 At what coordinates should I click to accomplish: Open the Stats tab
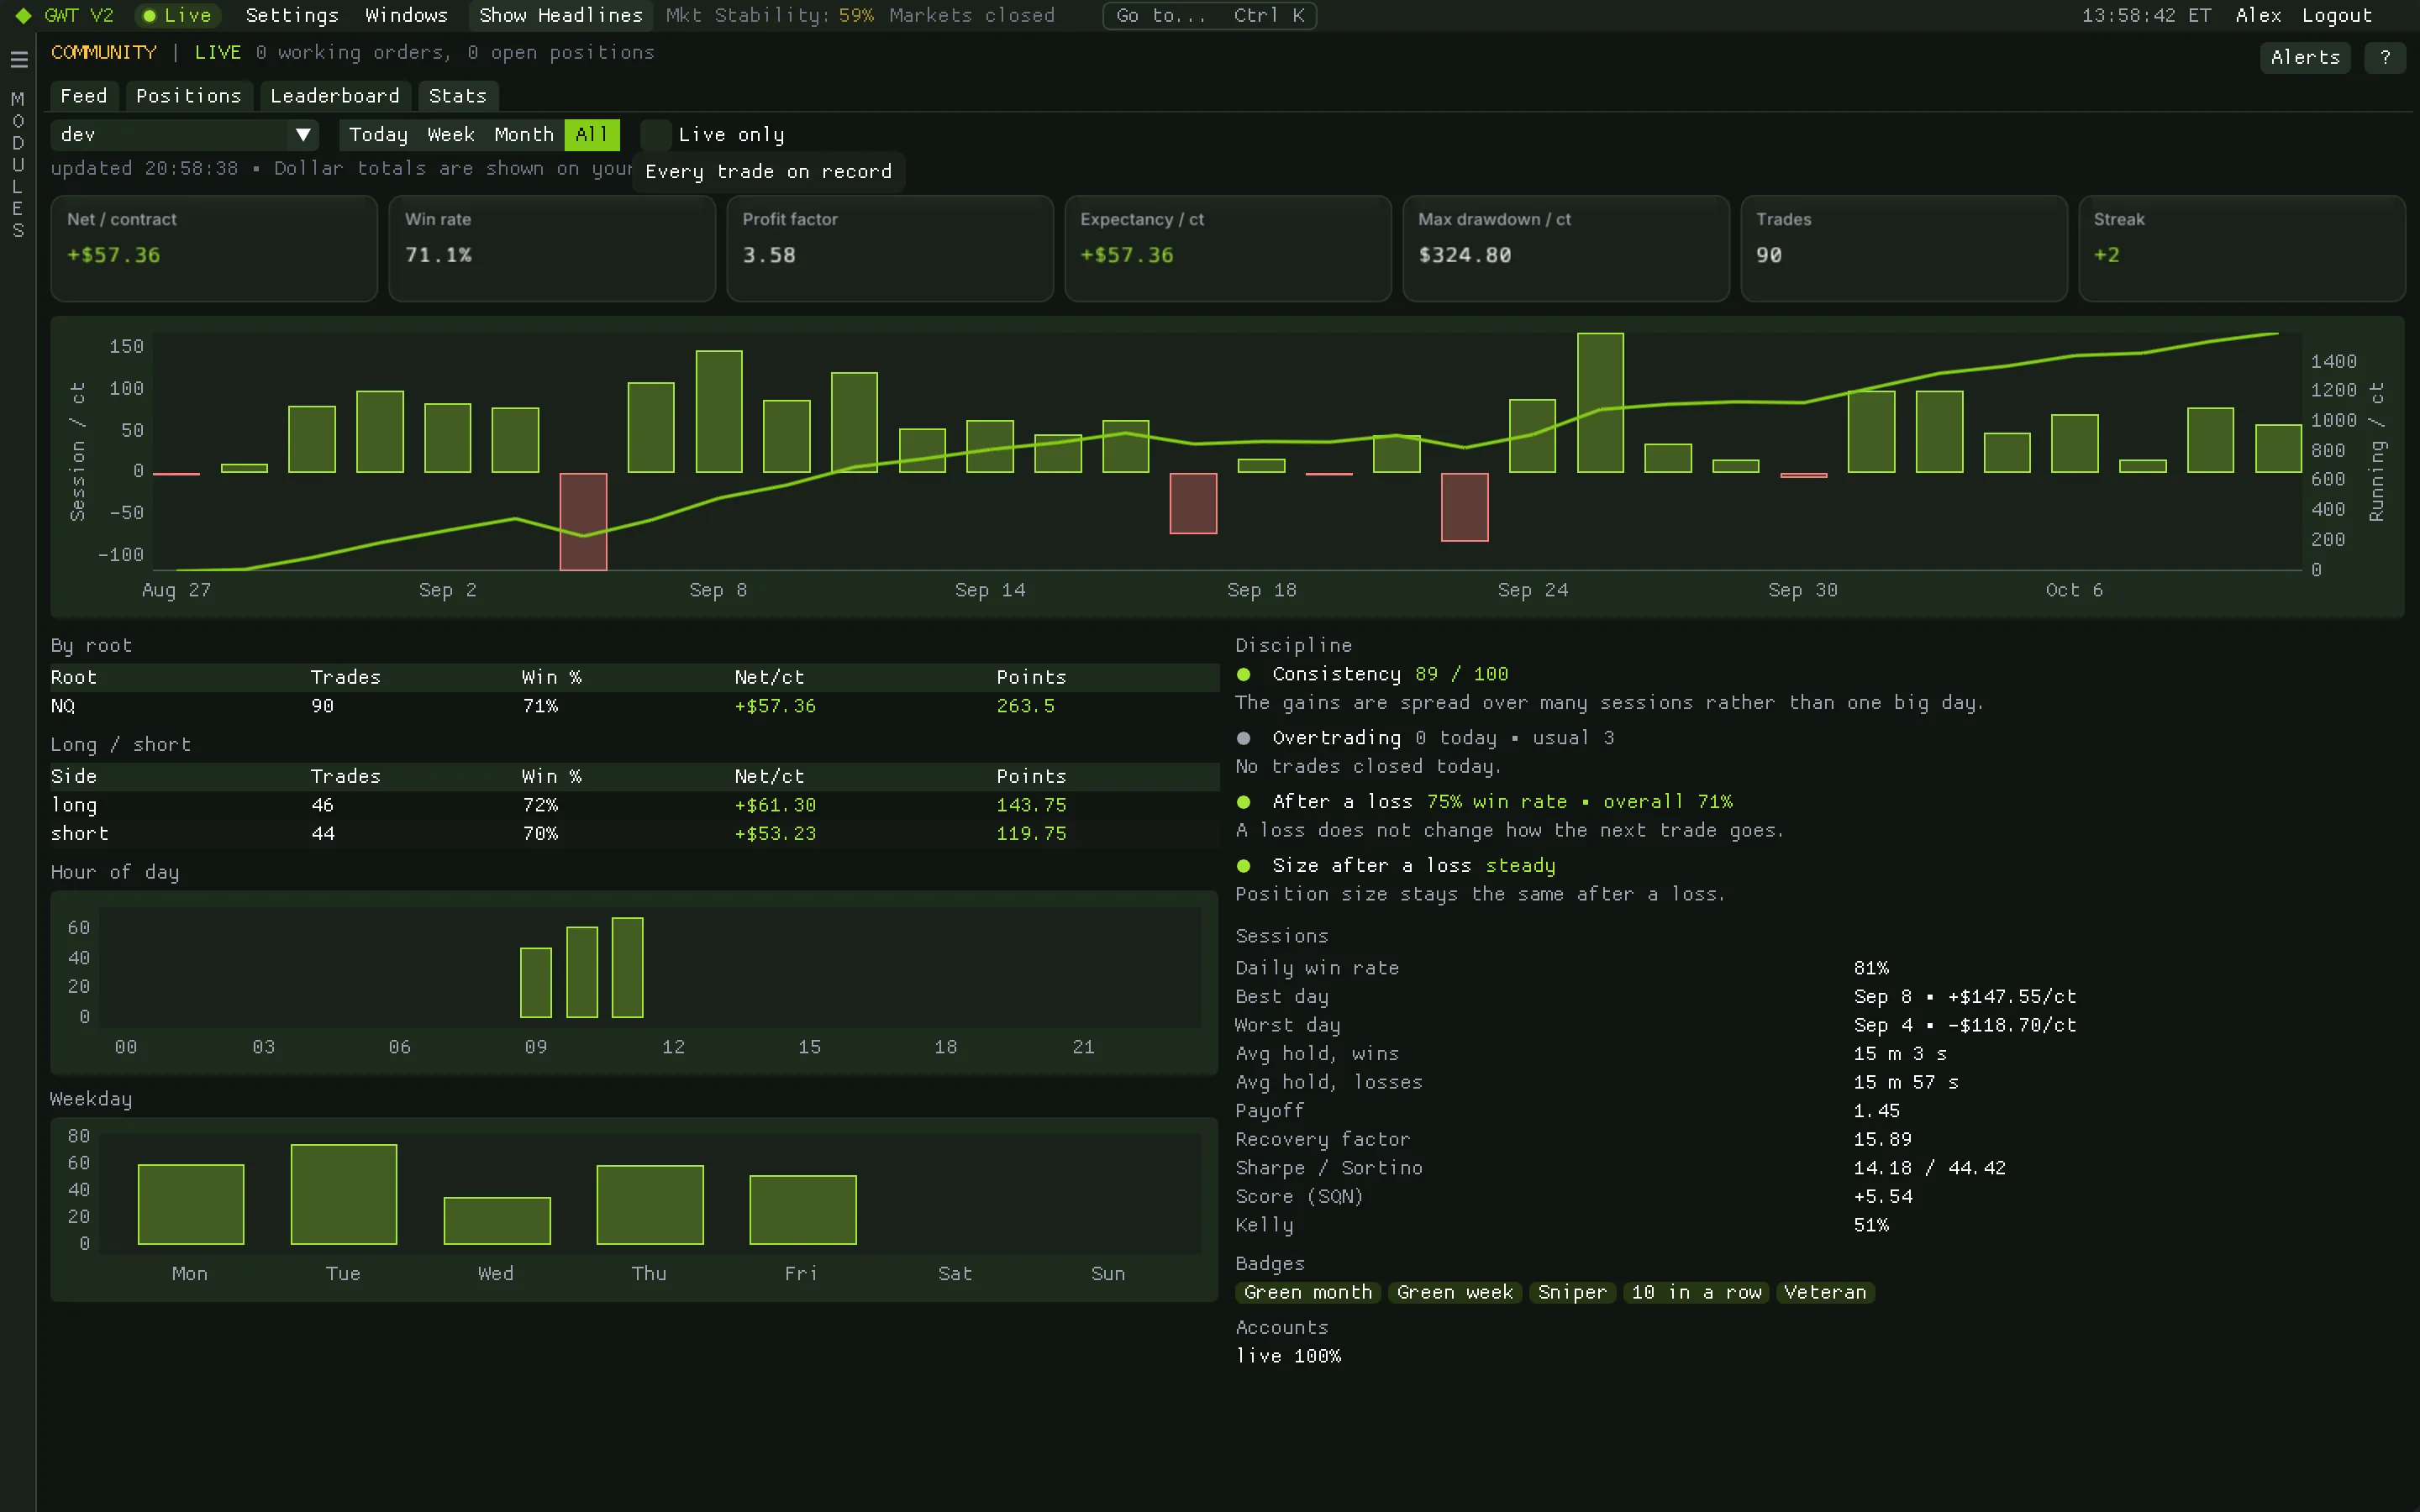click(x=457, y=96)
